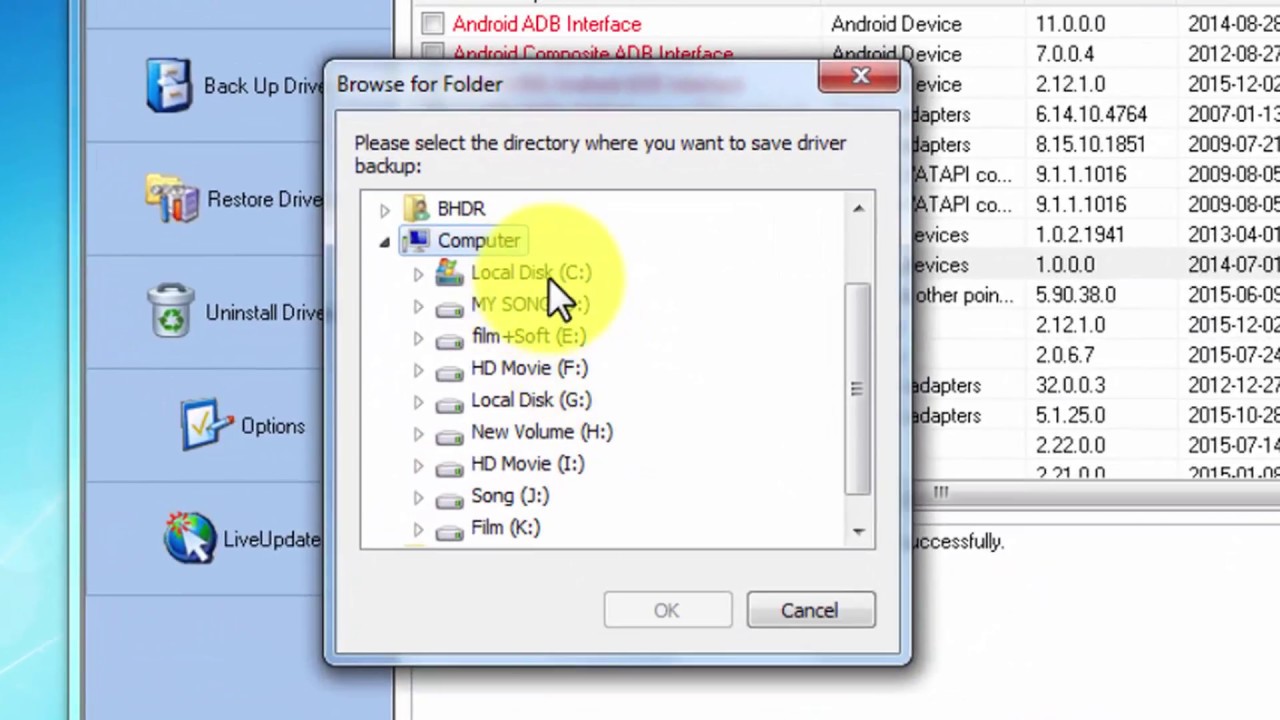Click version 11.0.0.0 cell
This screenshot has width=1280, height=720.
1069,24
